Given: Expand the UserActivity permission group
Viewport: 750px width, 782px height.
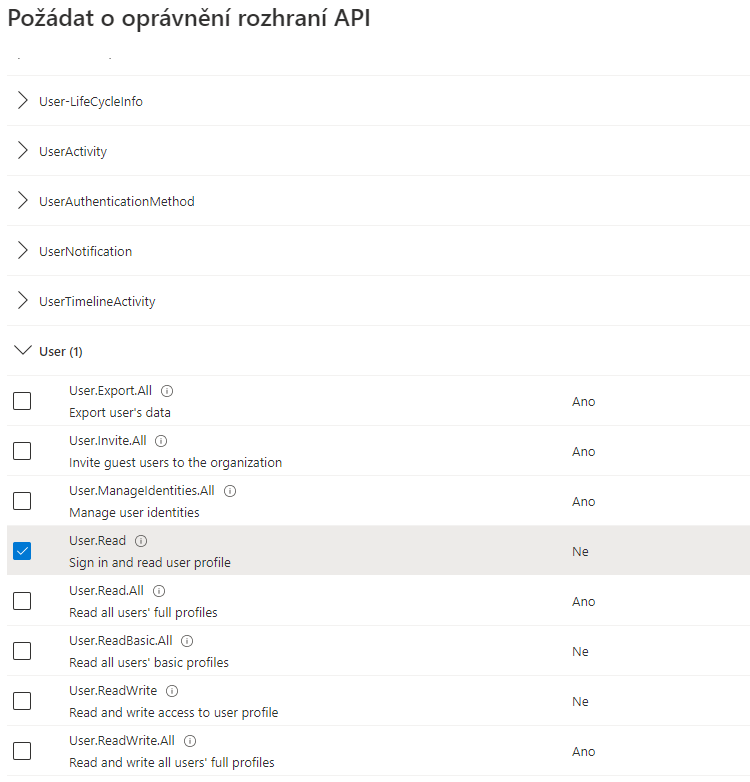Looking at the screenshot, I should (24, 151).
